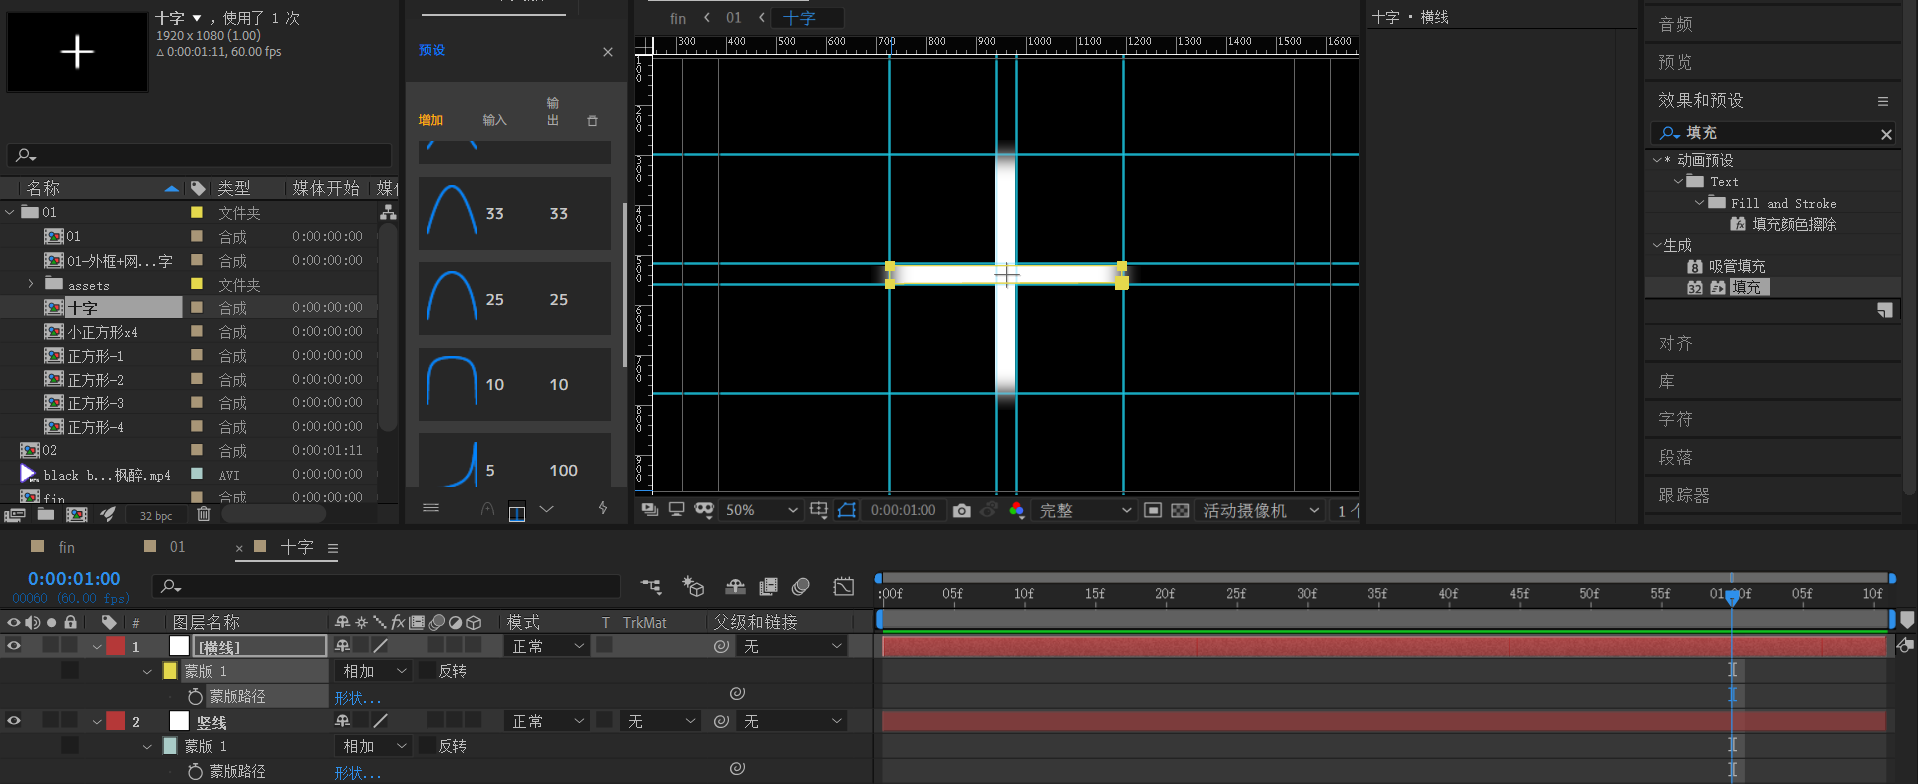The width and height of the screenshot is (1918, 784).
Task: Open the graph editor in timeline
Action: (x=844, y=587)
